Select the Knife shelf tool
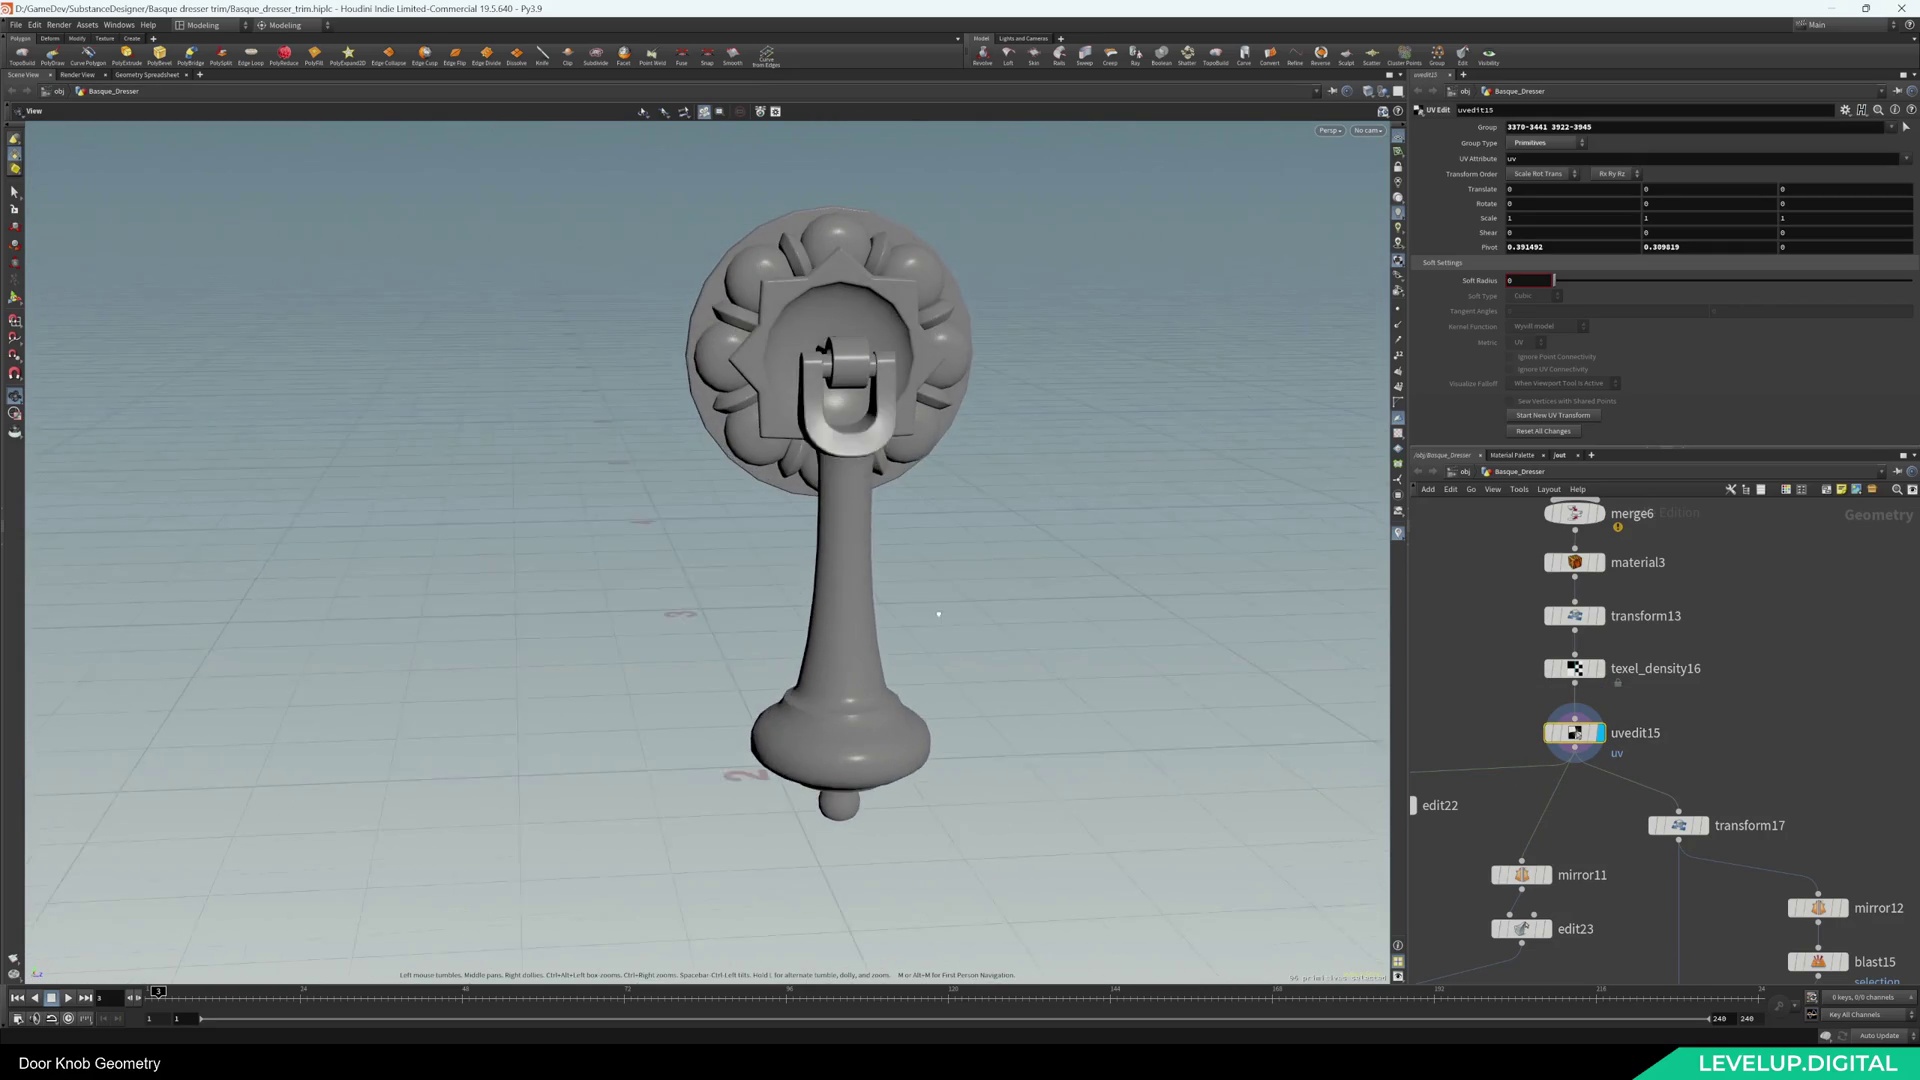The height and width of the screenshot is (1080, 1920). (x=542, y=55)
